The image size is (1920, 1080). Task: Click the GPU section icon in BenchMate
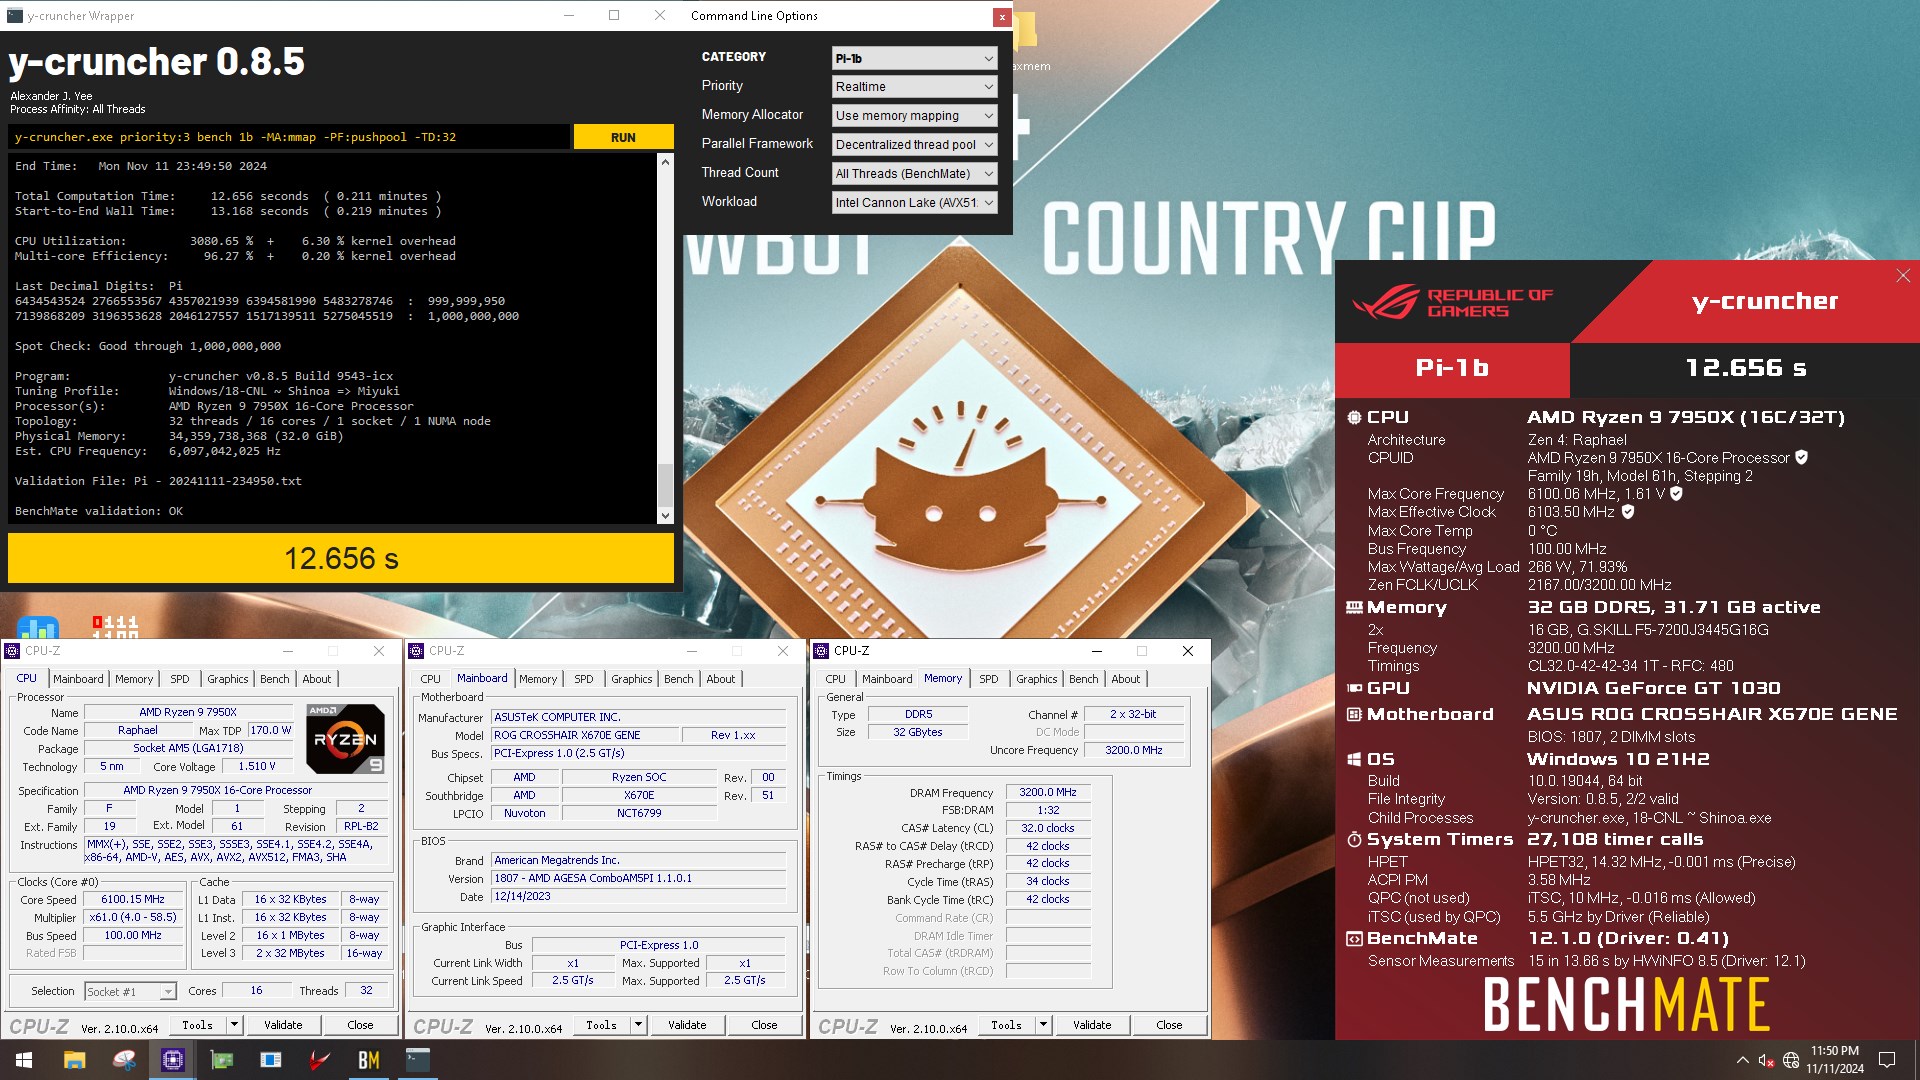tap(1354, 688)
